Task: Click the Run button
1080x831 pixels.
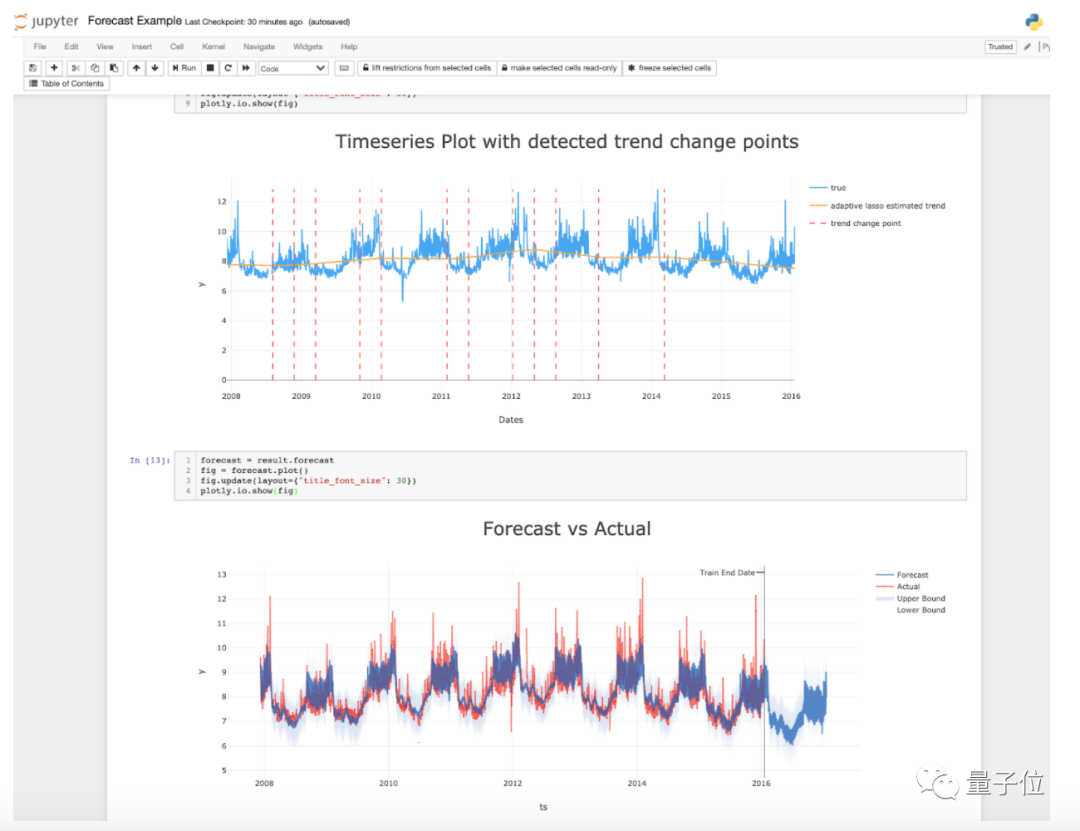Action: click(x=184, y=68)
